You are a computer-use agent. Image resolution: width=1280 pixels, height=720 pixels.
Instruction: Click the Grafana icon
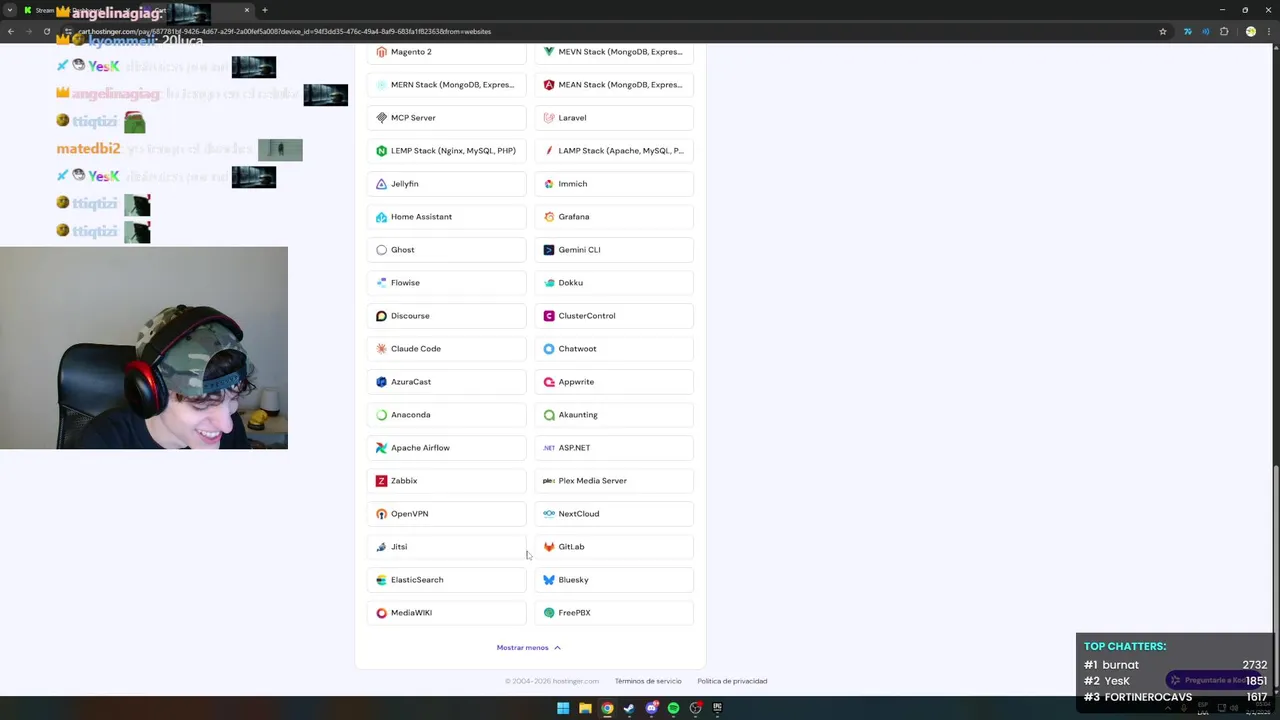point(549,217)
